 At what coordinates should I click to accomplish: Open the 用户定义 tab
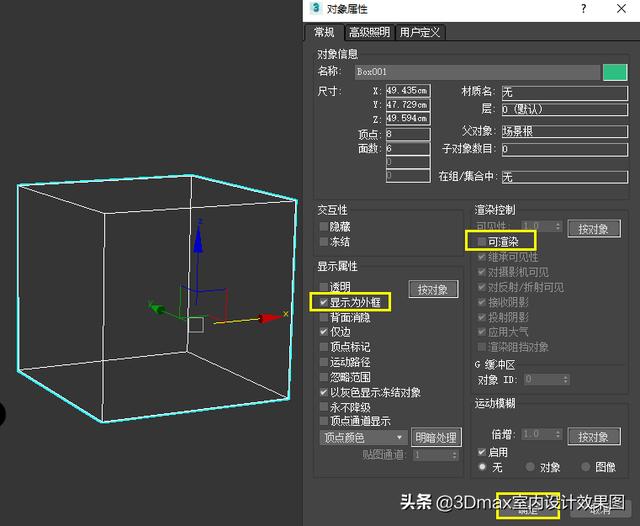tap(420, 32)
